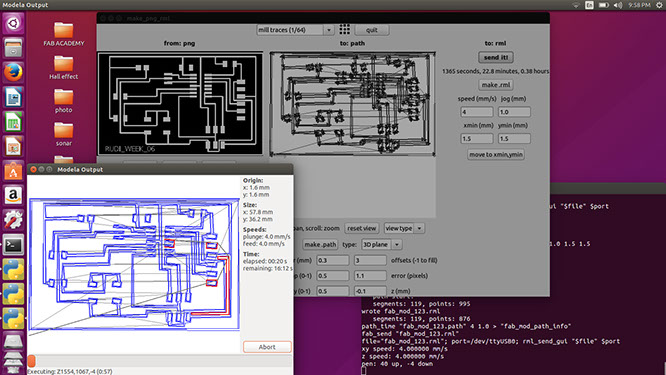
Task: Open LibreOffice Writer from the launcher
Action: (13, 97)
